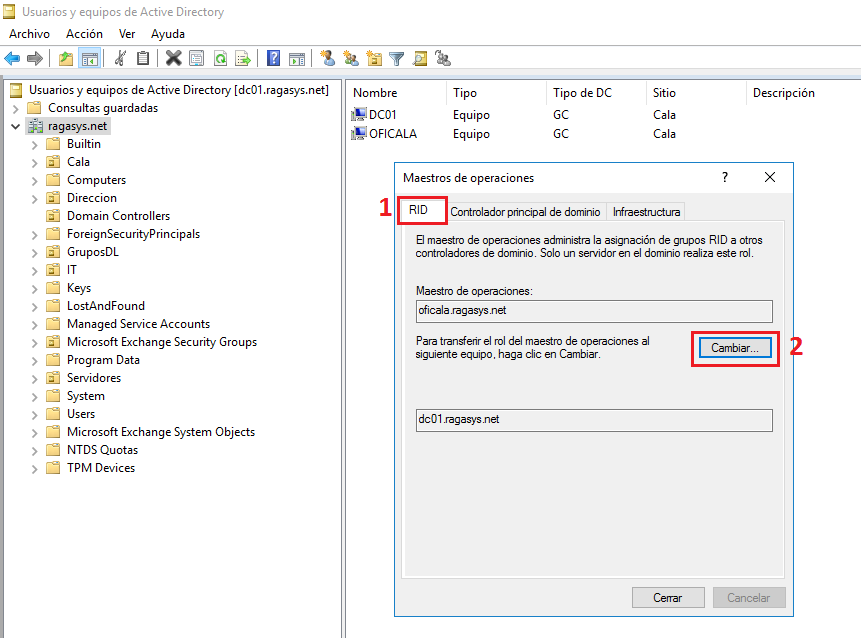Click the Export list toolbar icon

click(243, 58)
